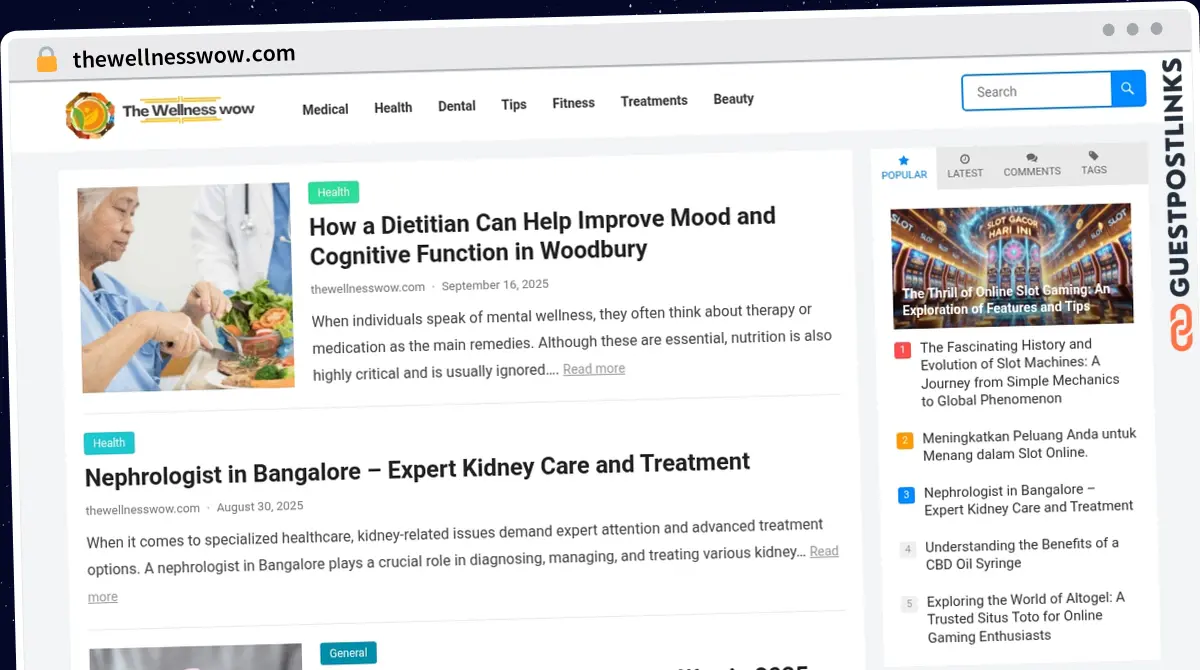Open Thrill of Online Slot Gaming title
Image resolution: width=1200 pixels, height=670 pixels.
point(1006,300)
